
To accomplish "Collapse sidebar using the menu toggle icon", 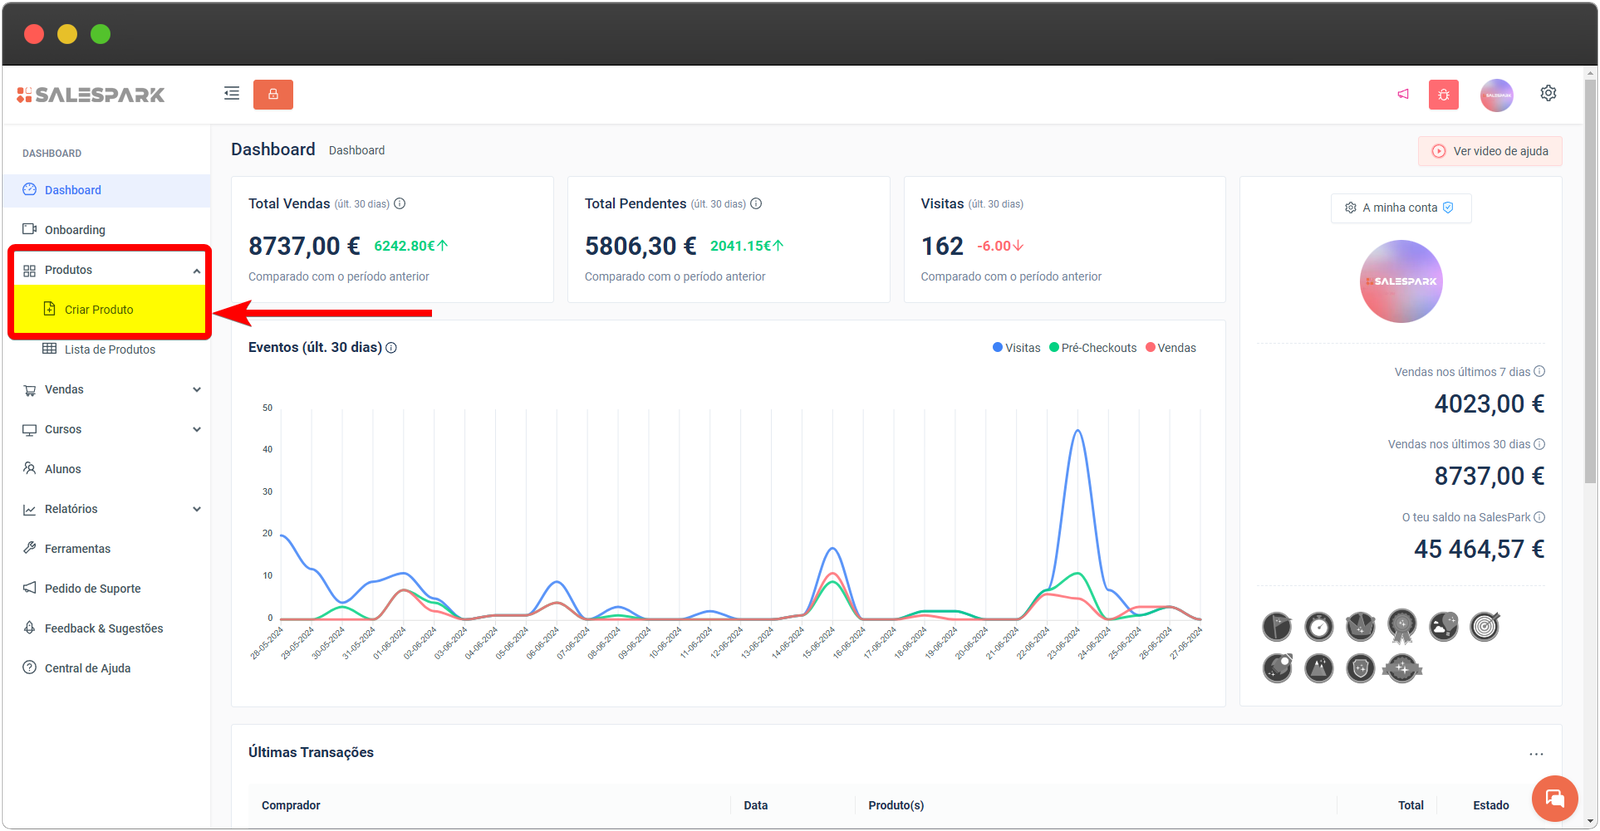I will 231,94.
